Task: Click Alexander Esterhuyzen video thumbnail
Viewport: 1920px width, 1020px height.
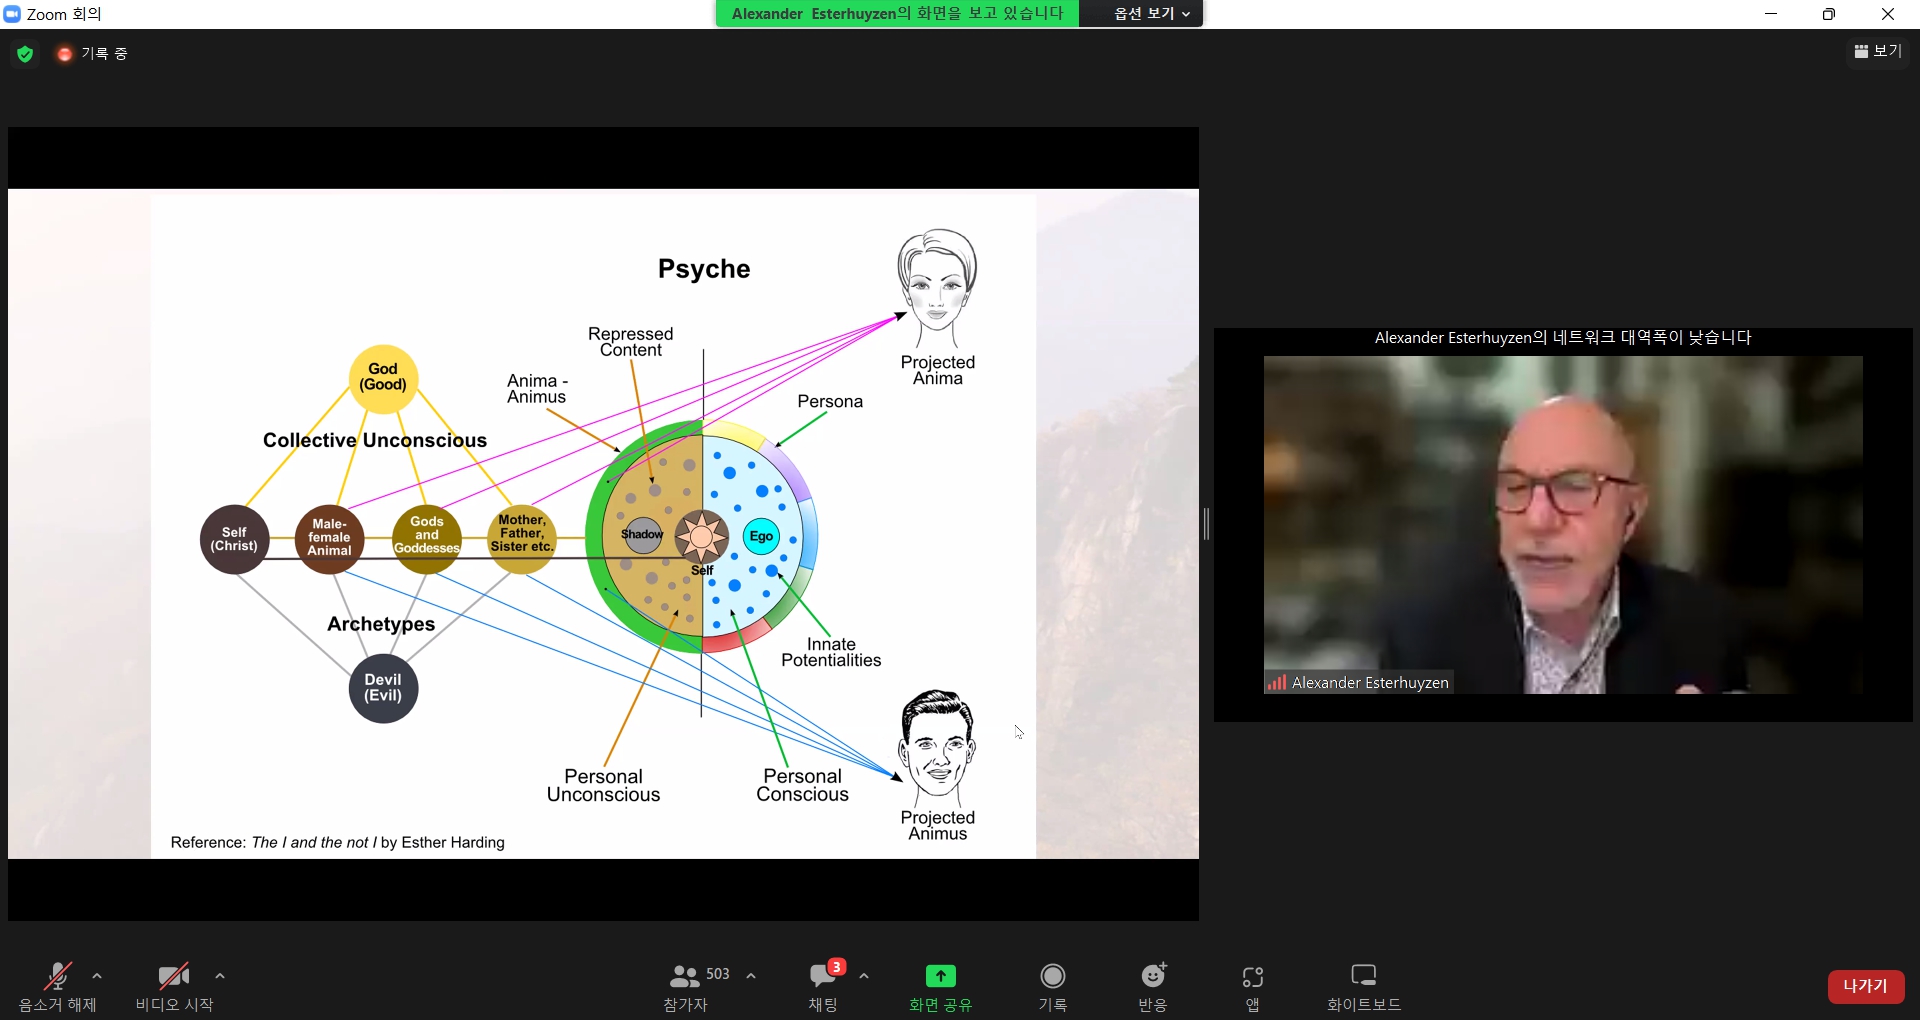Action: point(1563,525)
